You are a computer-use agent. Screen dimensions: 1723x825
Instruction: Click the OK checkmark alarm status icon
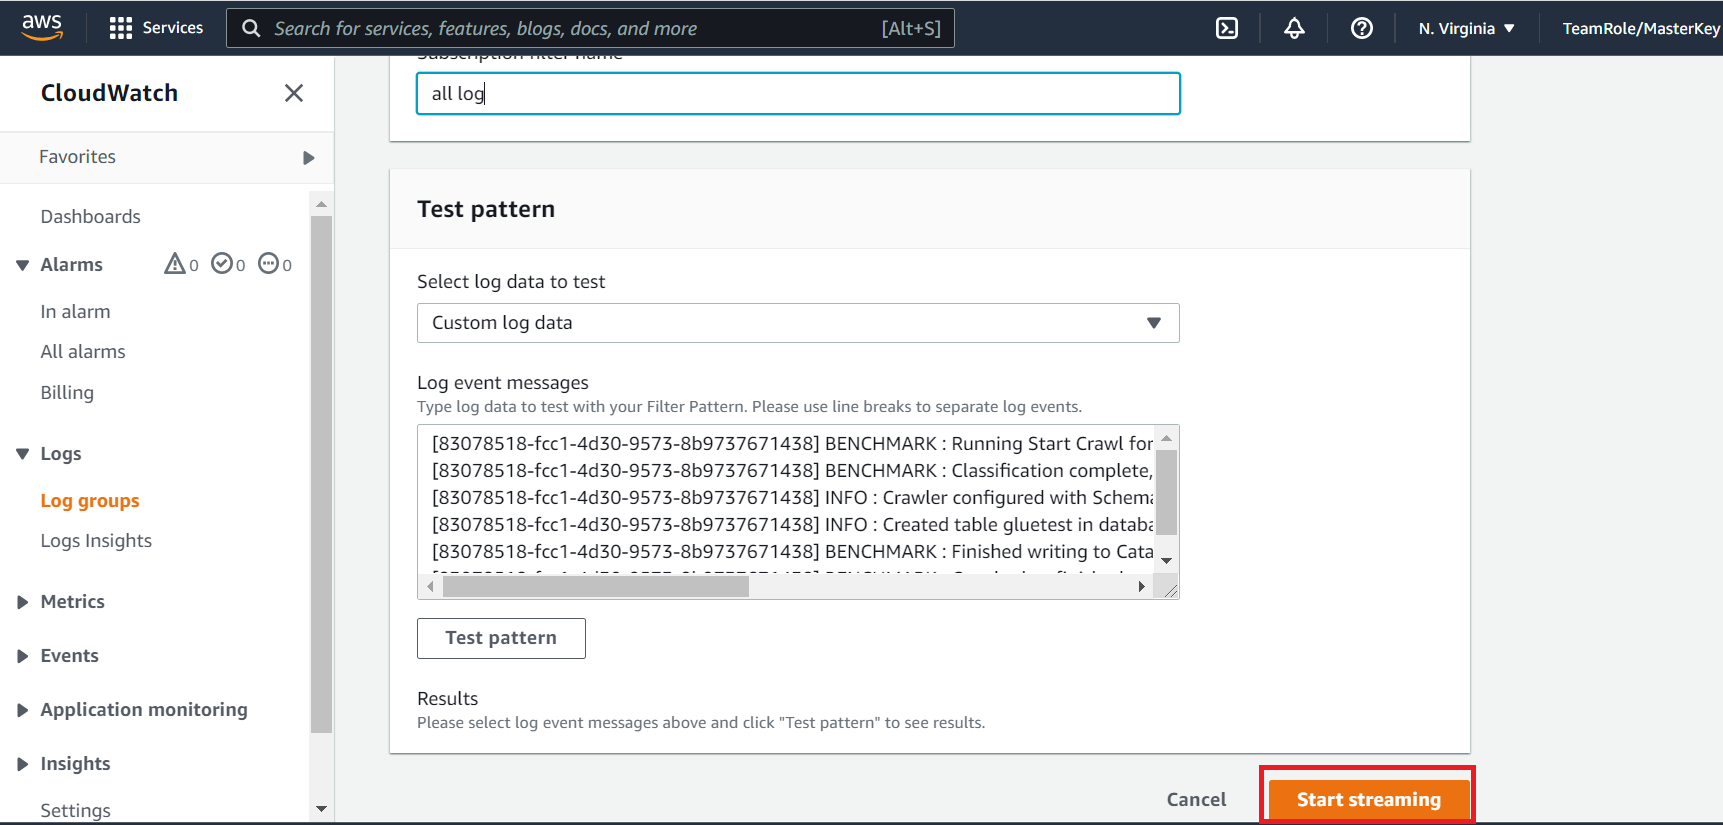(222, 264)
